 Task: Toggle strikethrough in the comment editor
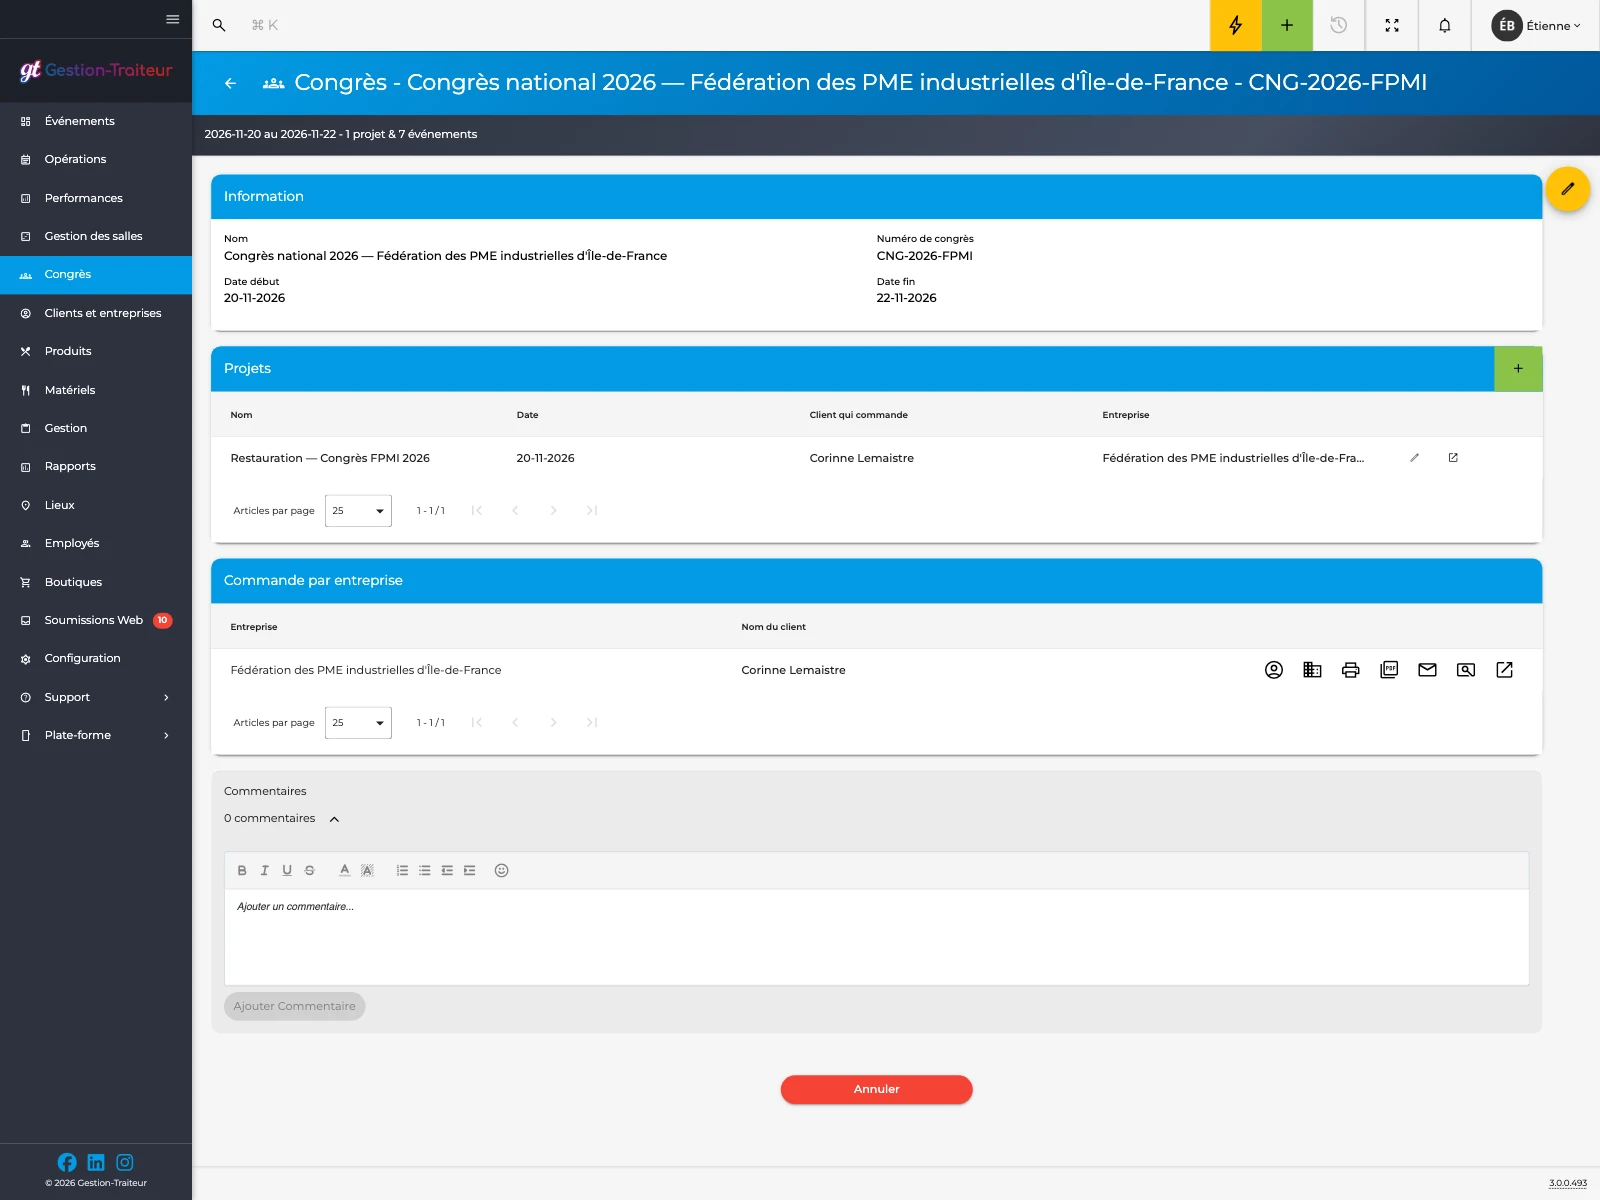pyautogui.click(x=310, y=871)
